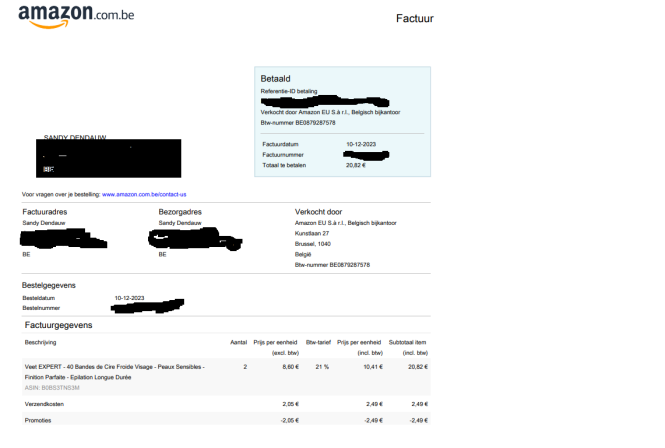Click the Kunstlaan 27 address line
The image size is (665, 448).
pyautogui.click(x=312, y=233)
